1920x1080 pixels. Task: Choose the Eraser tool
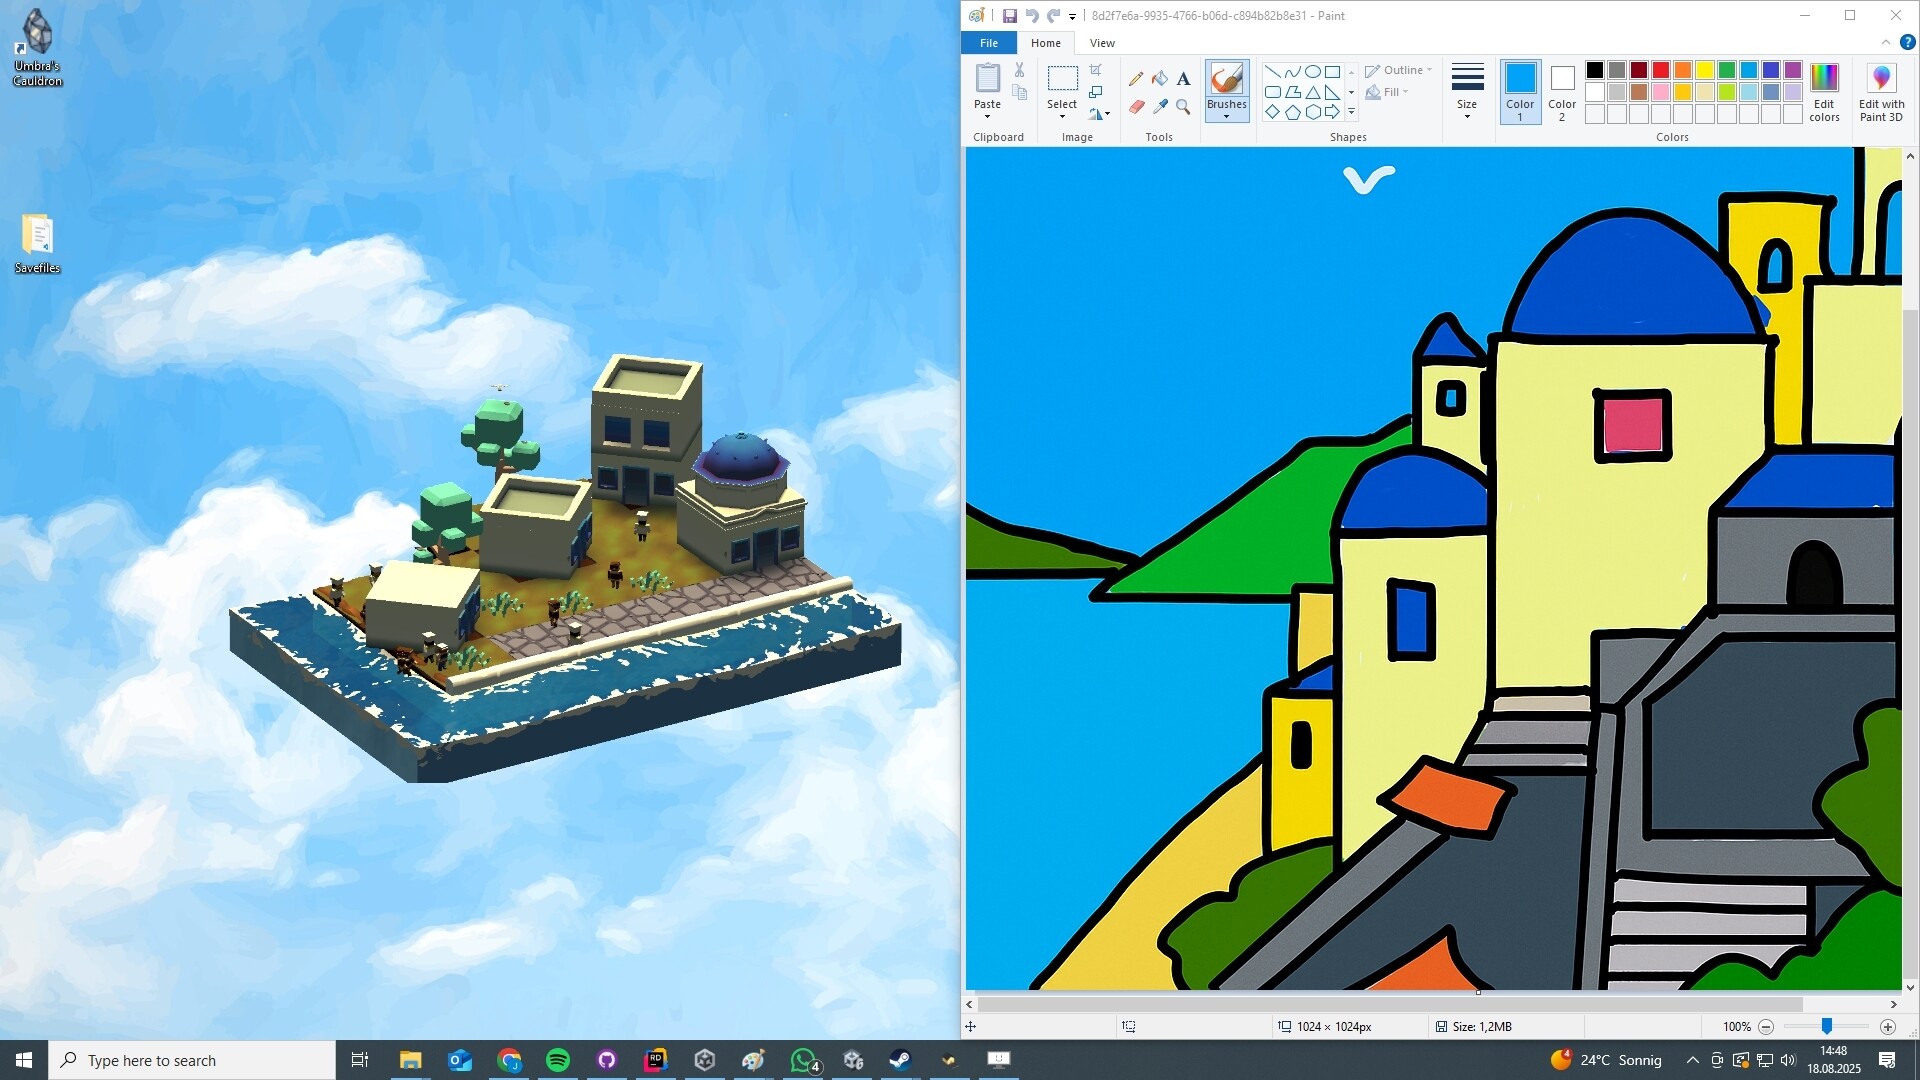(1136, 107)
